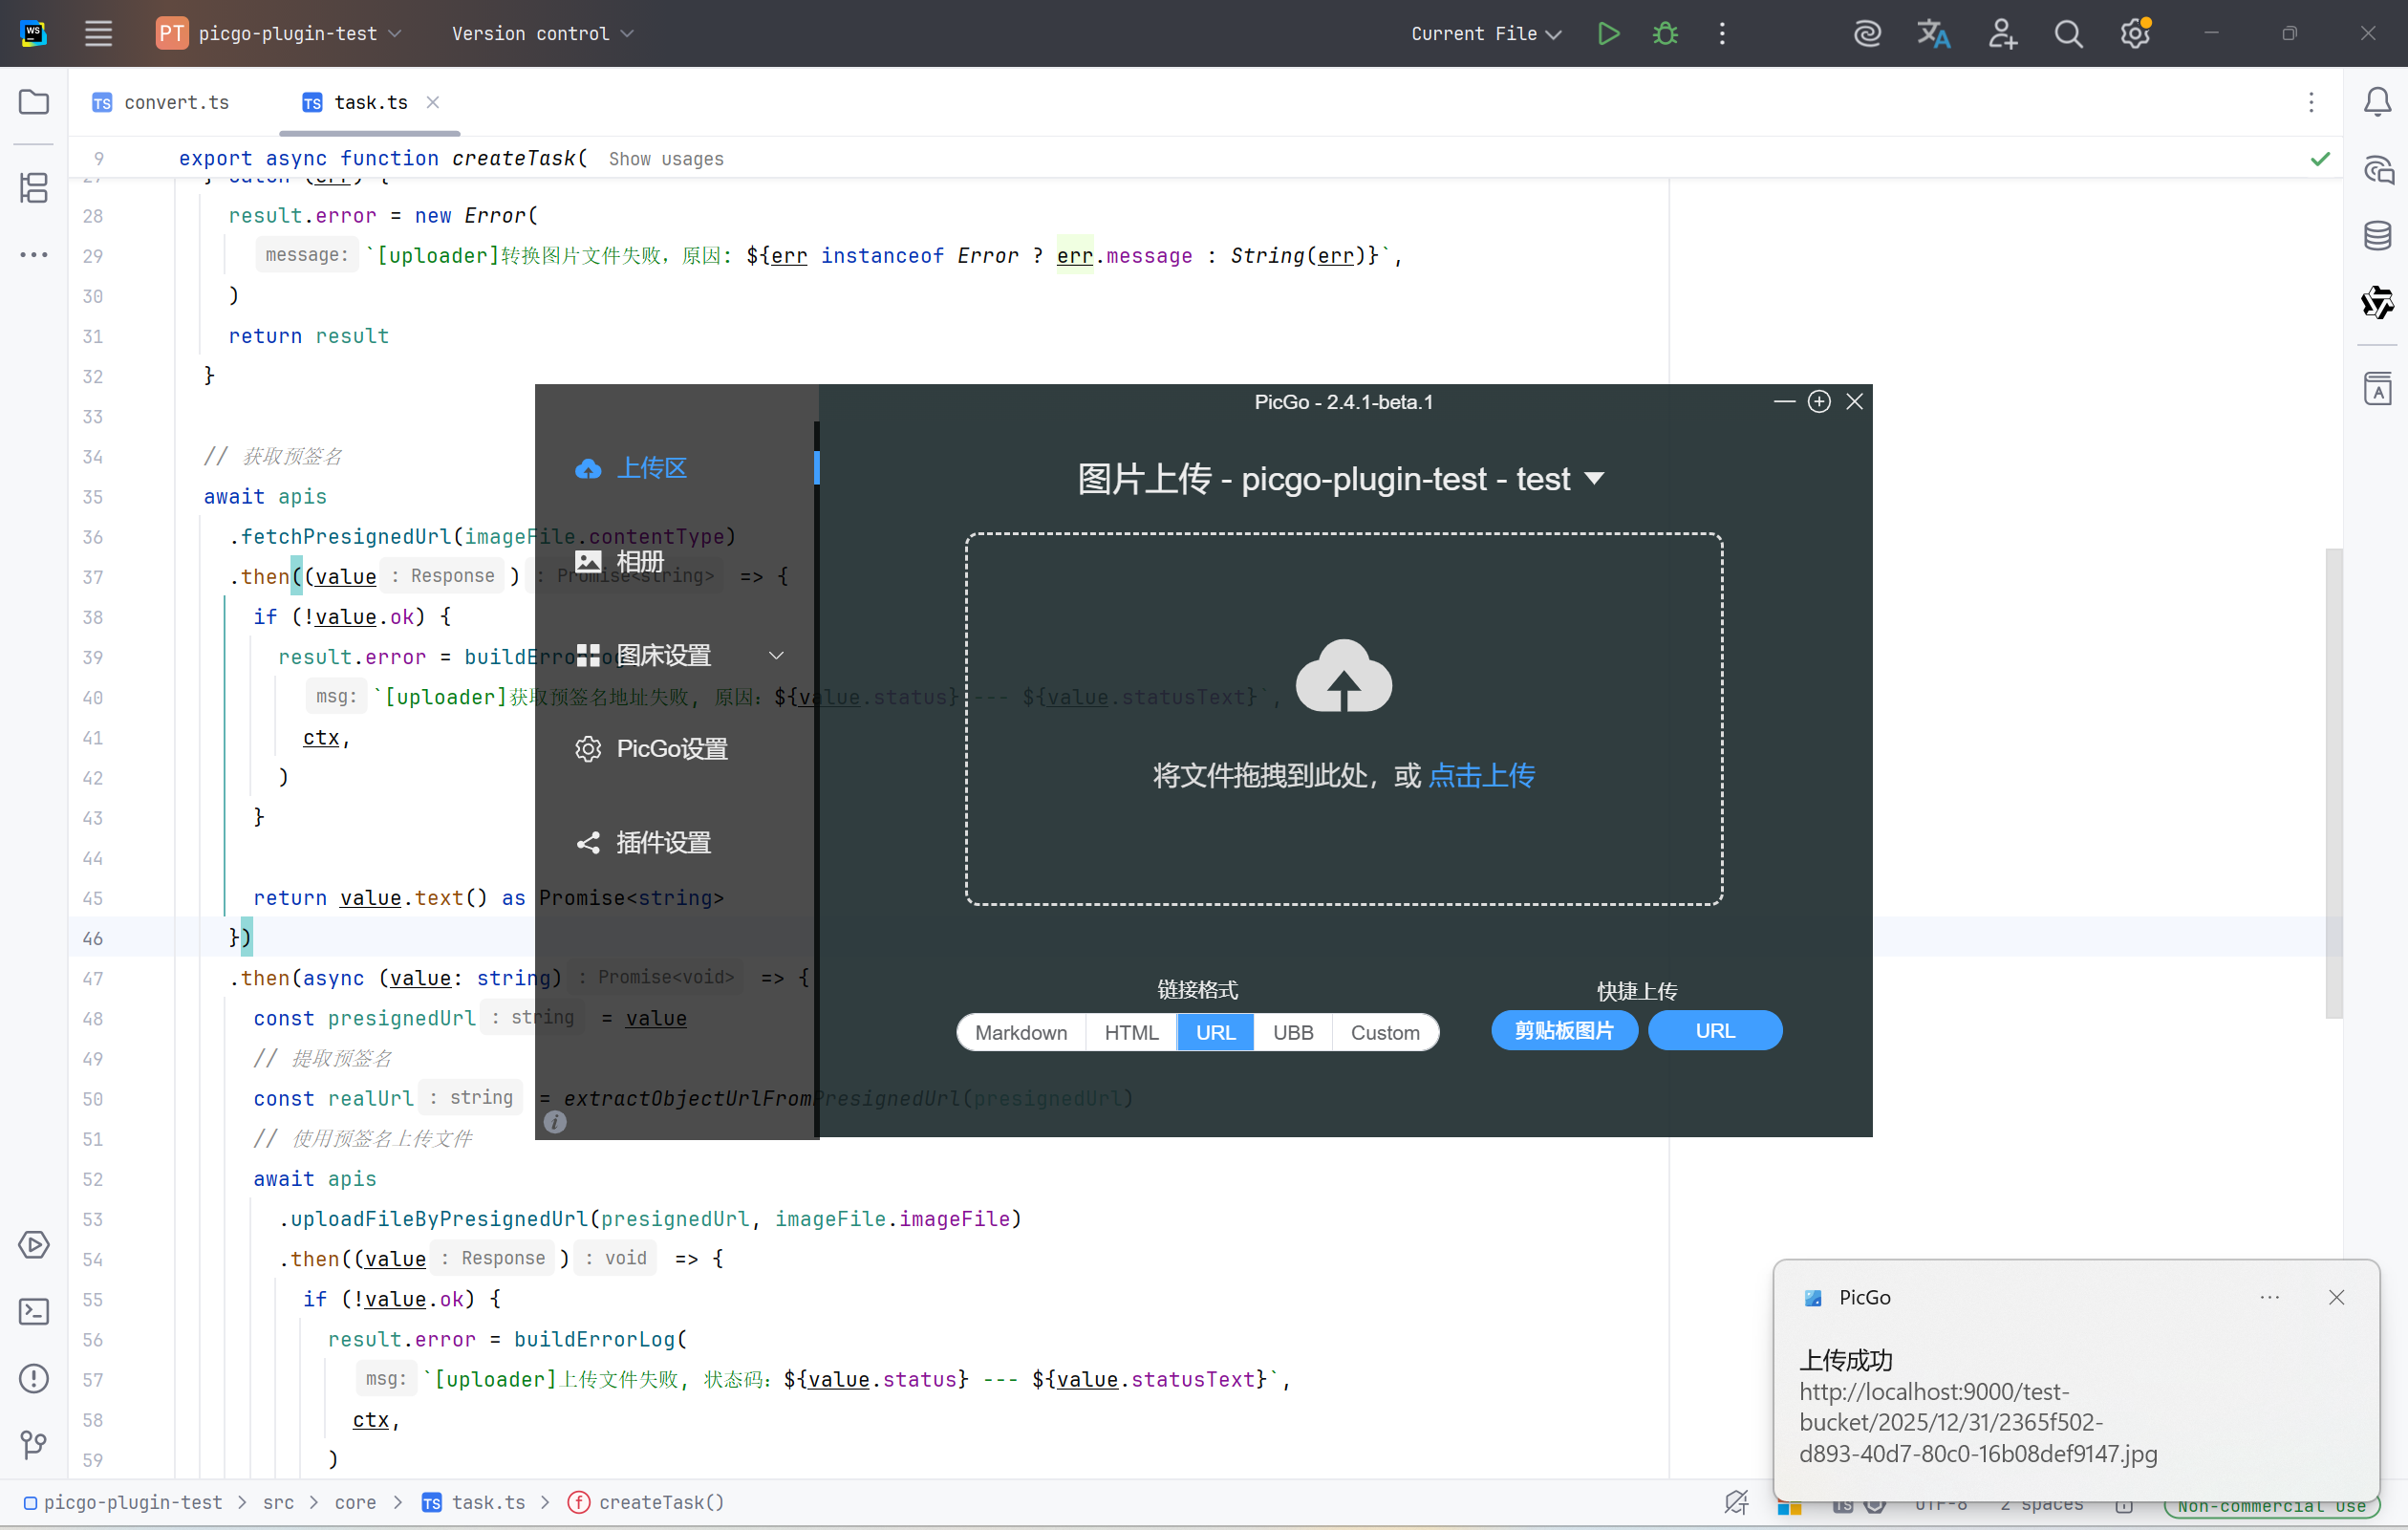Start debugging with the bug icon
This screenshot has height=1530, width=2408.
click(1665, 33)
